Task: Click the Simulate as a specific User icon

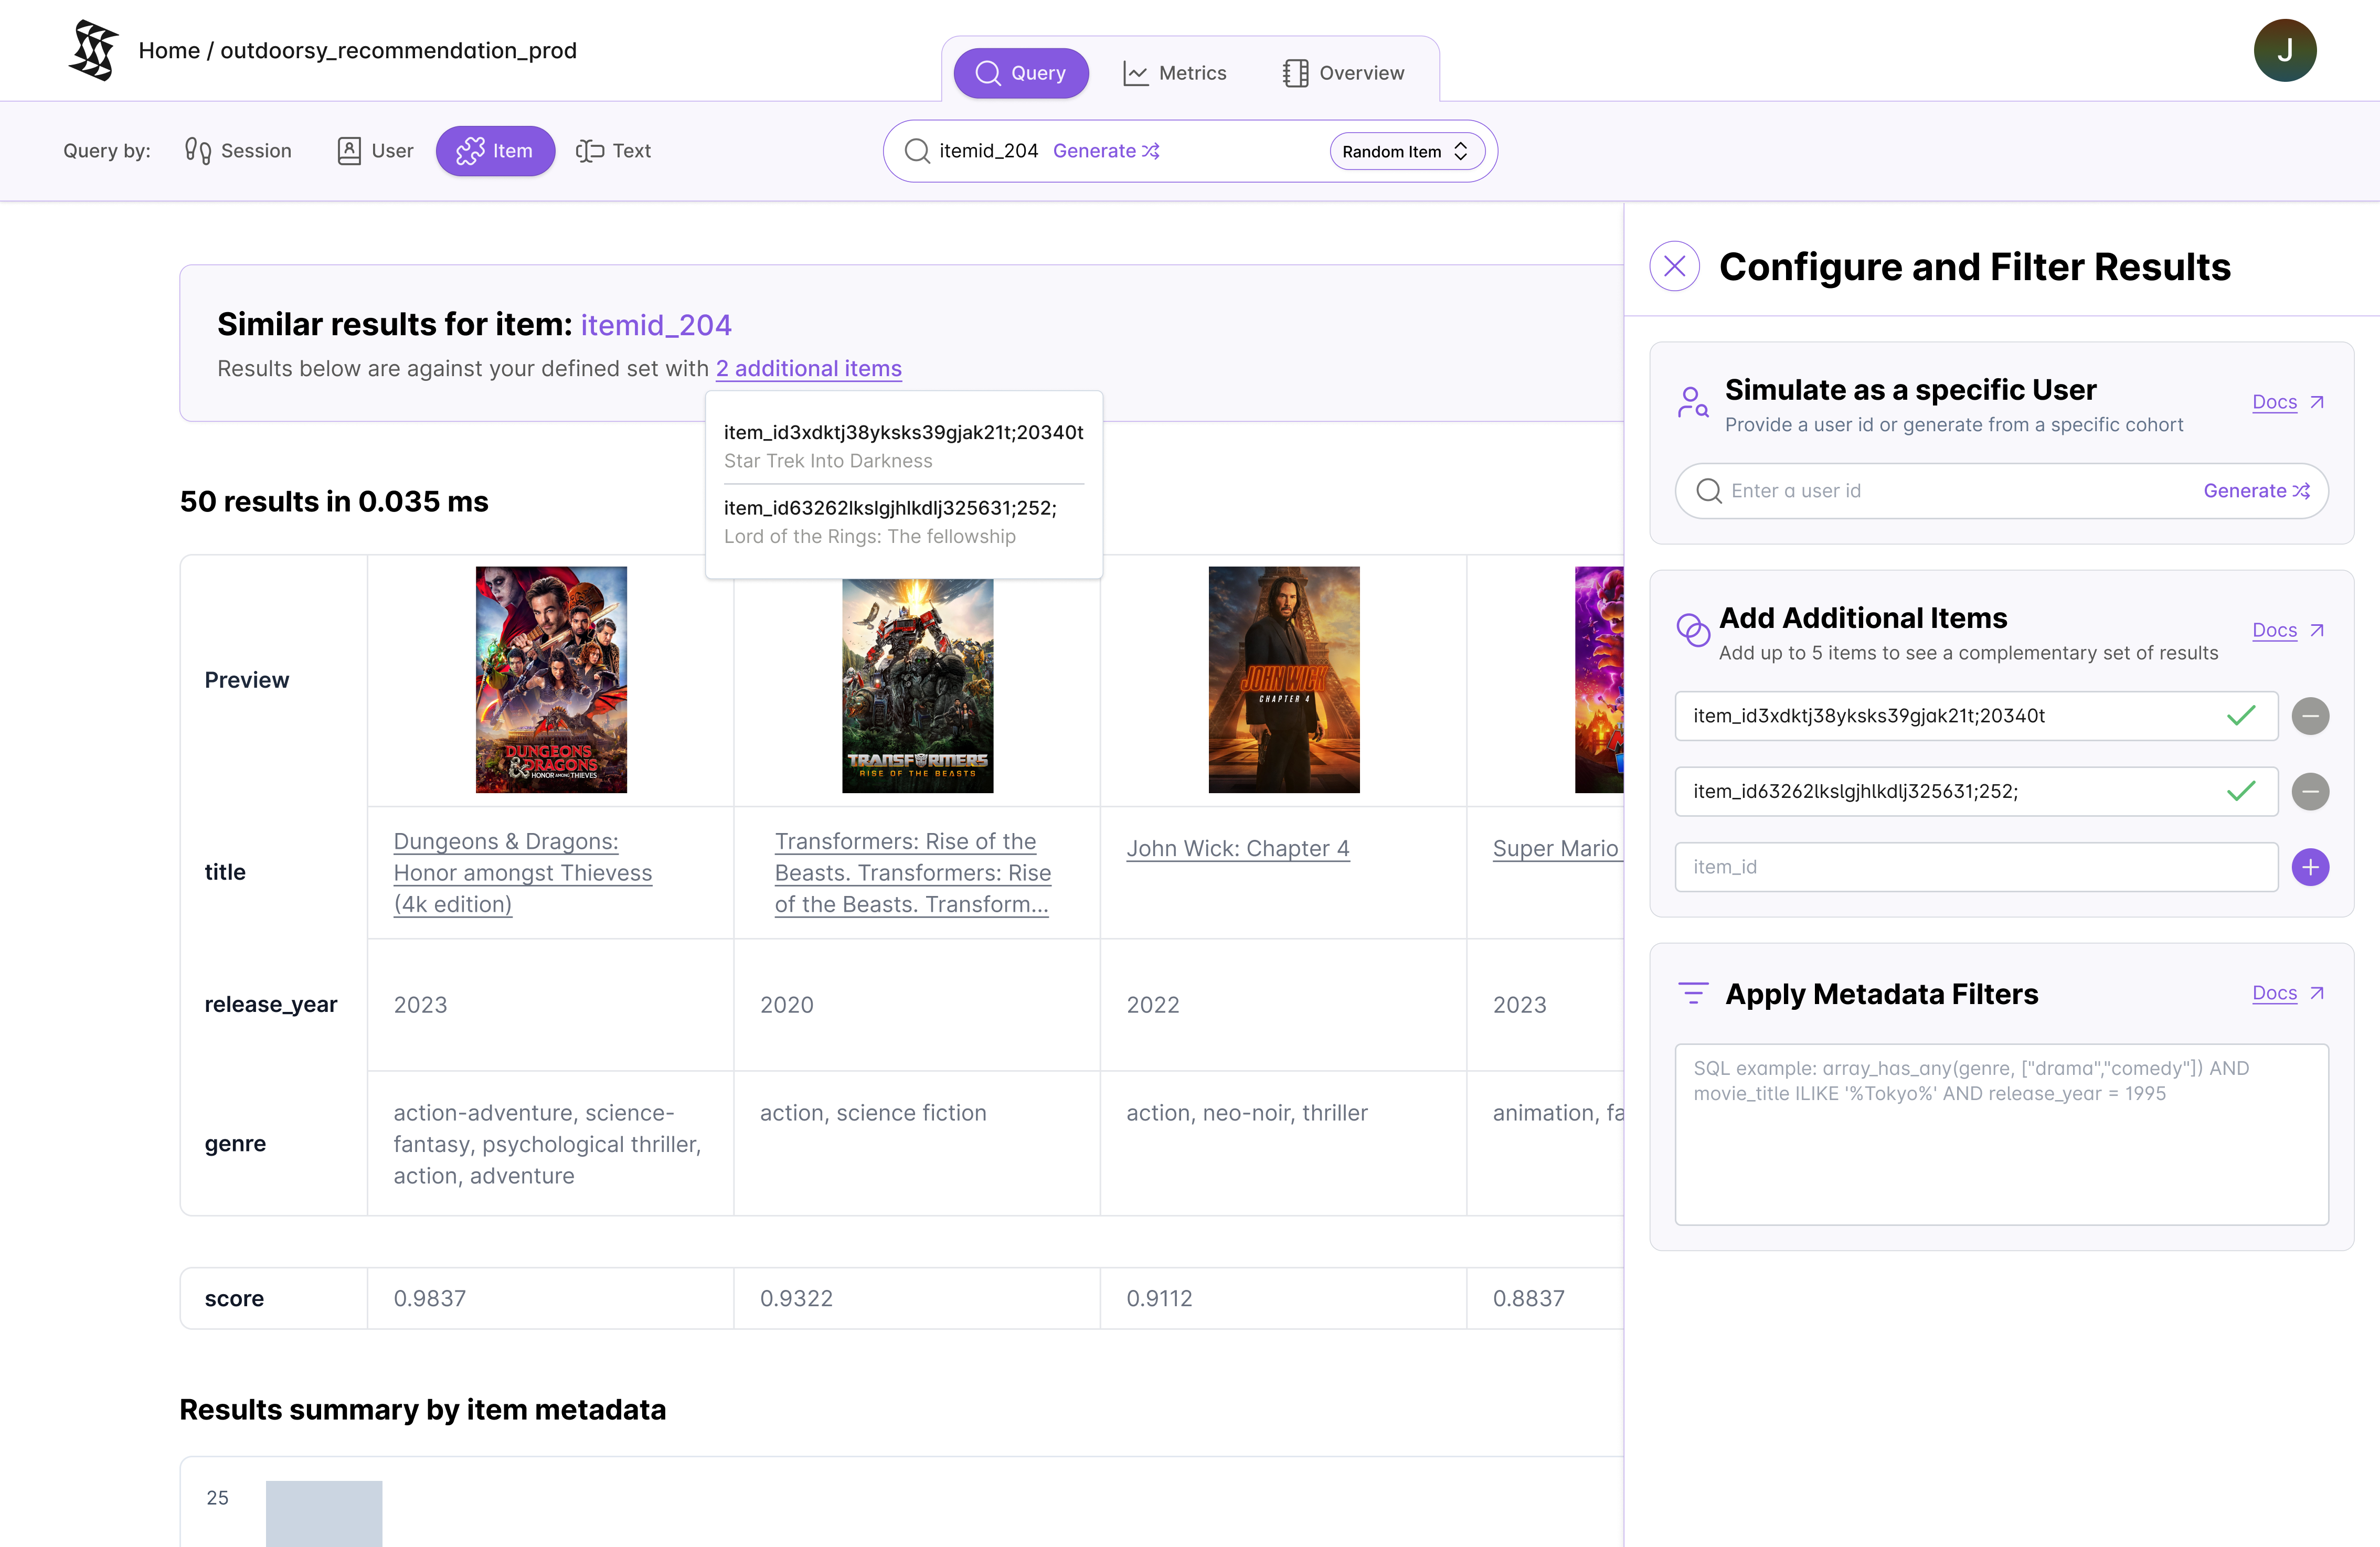Action: (1693, 403)
